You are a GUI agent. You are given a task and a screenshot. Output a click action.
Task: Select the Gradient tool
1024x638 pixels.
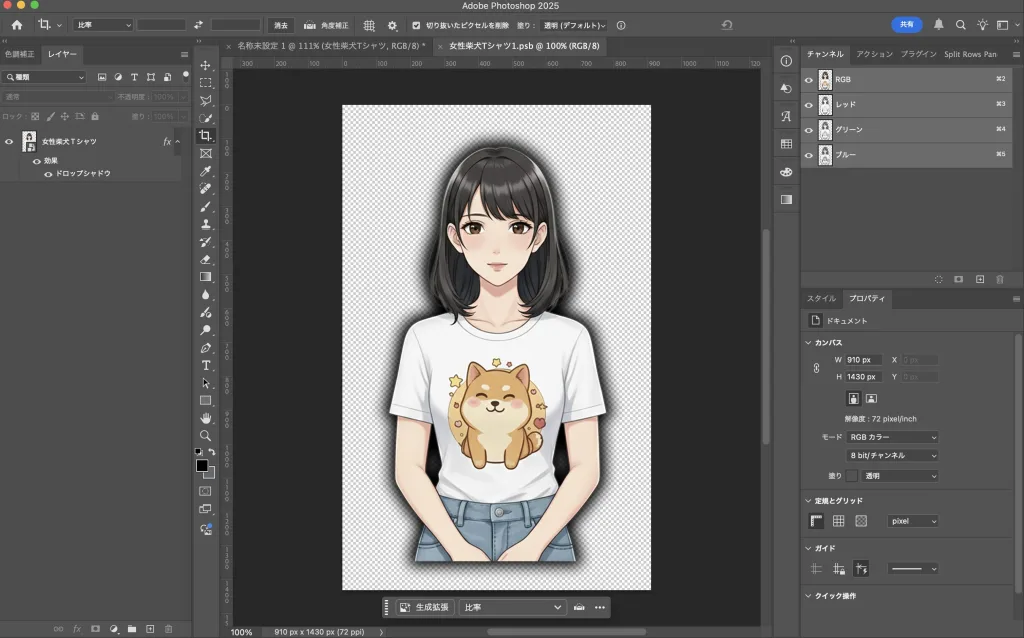coord(206,277)
